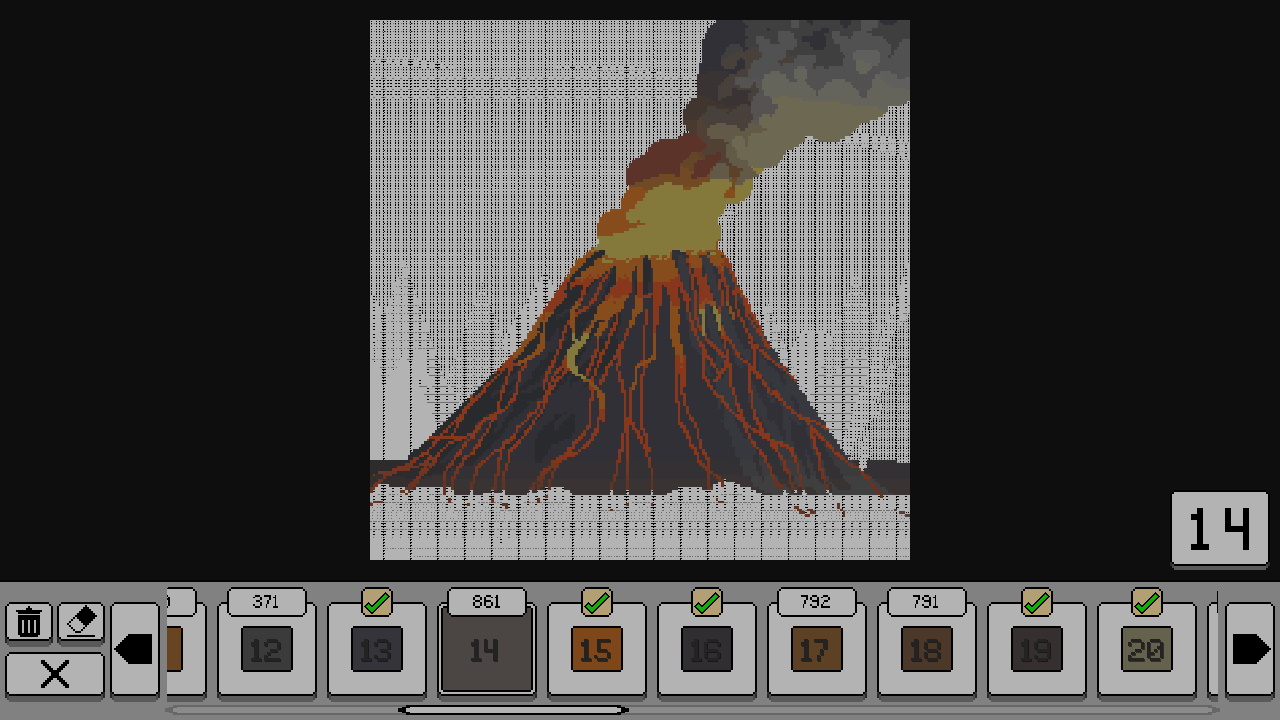Click the 371 counter above color 12
This screenshot has width=1280, height=720.
coord(266,602)
